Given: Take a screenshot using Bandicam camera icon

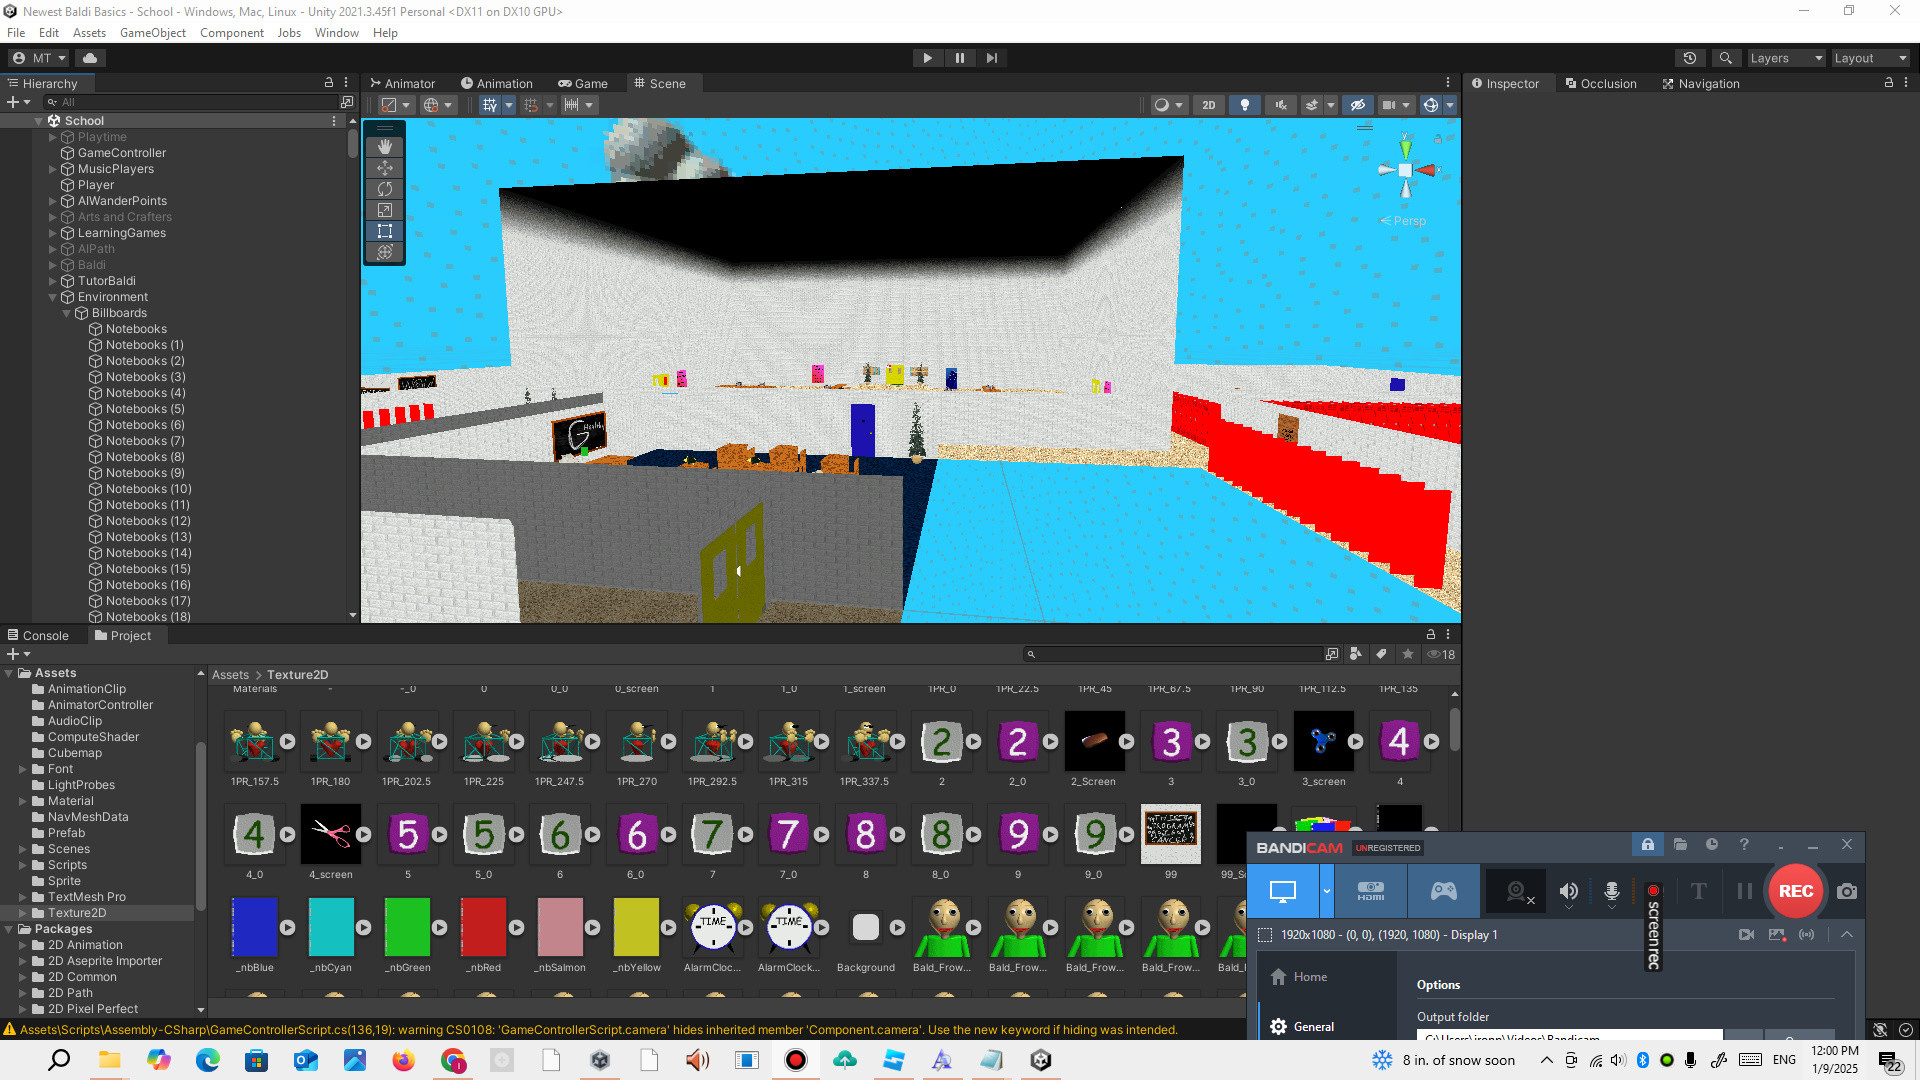Looking at the screenshot, I should coord(1846,891).
